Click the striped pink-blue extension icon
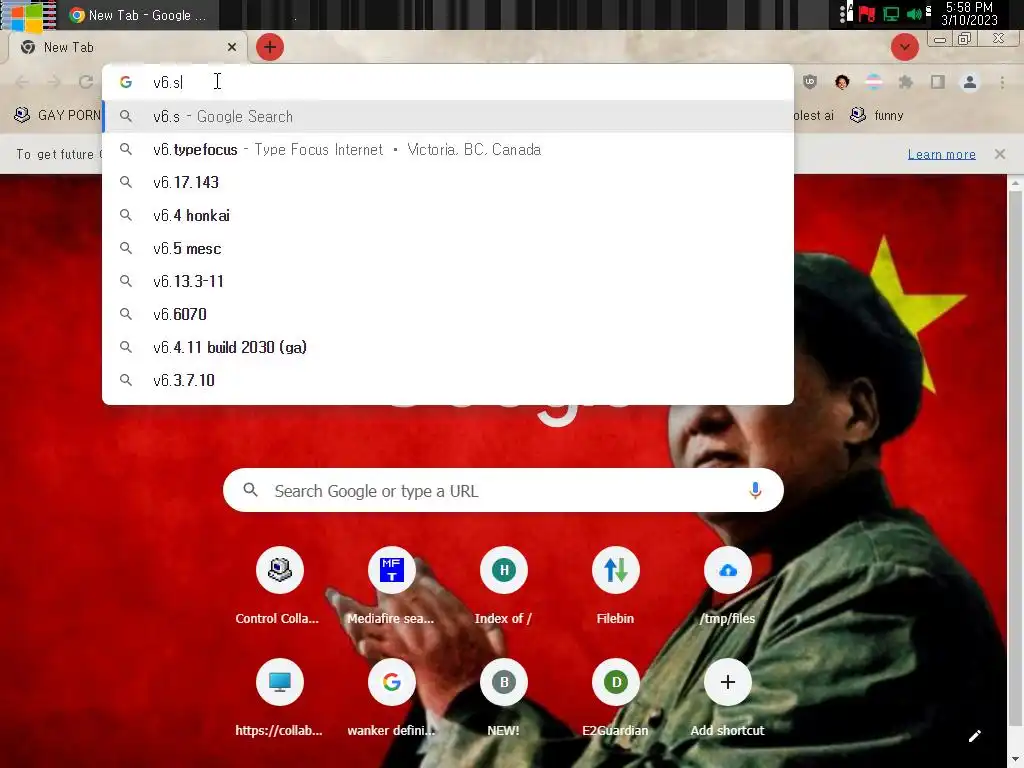1024x768 pixels. tap(874, 82)
